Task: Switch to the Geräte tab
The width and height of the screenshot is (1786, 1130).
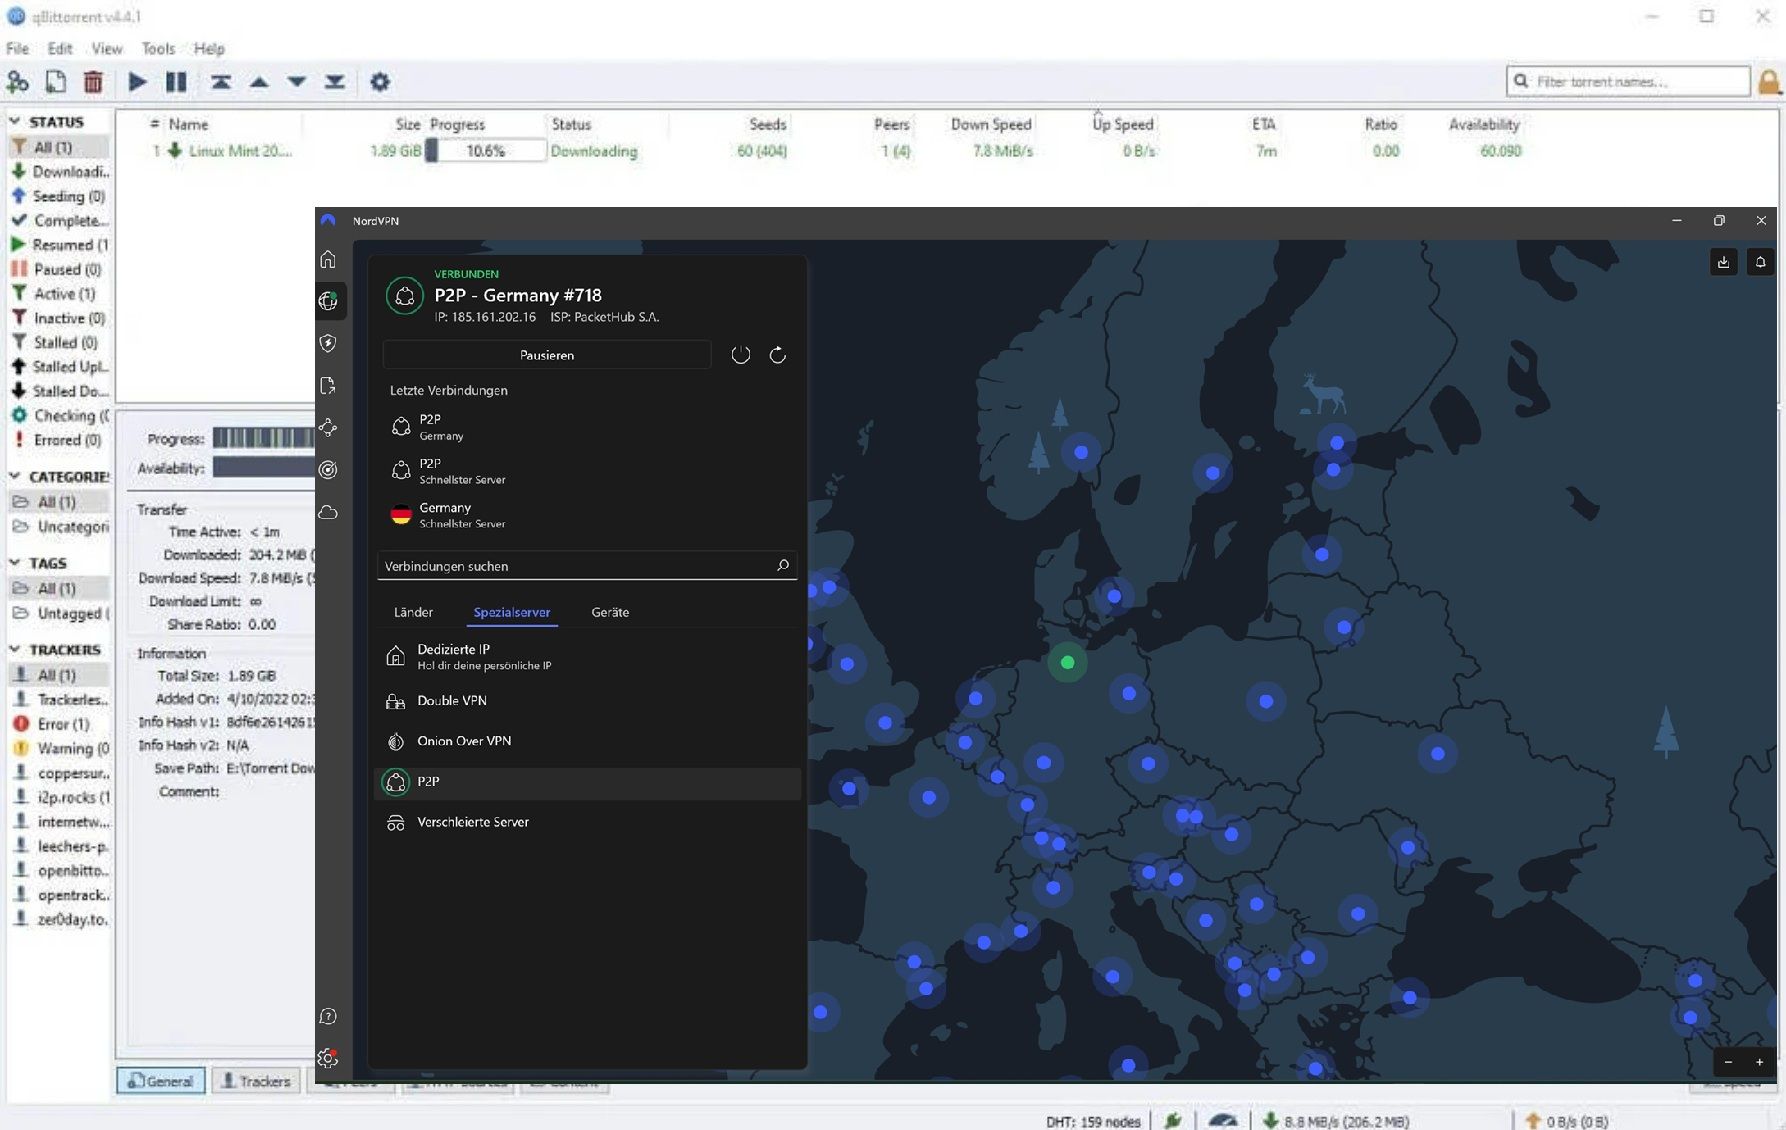Action: pyautogui.click(x=610, y=612)
